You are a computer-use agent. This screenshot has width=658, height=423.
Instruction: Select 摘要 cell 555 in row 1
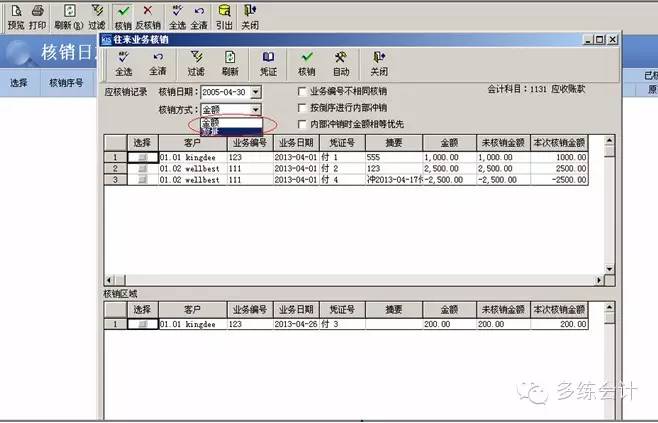tap(394, 157)
